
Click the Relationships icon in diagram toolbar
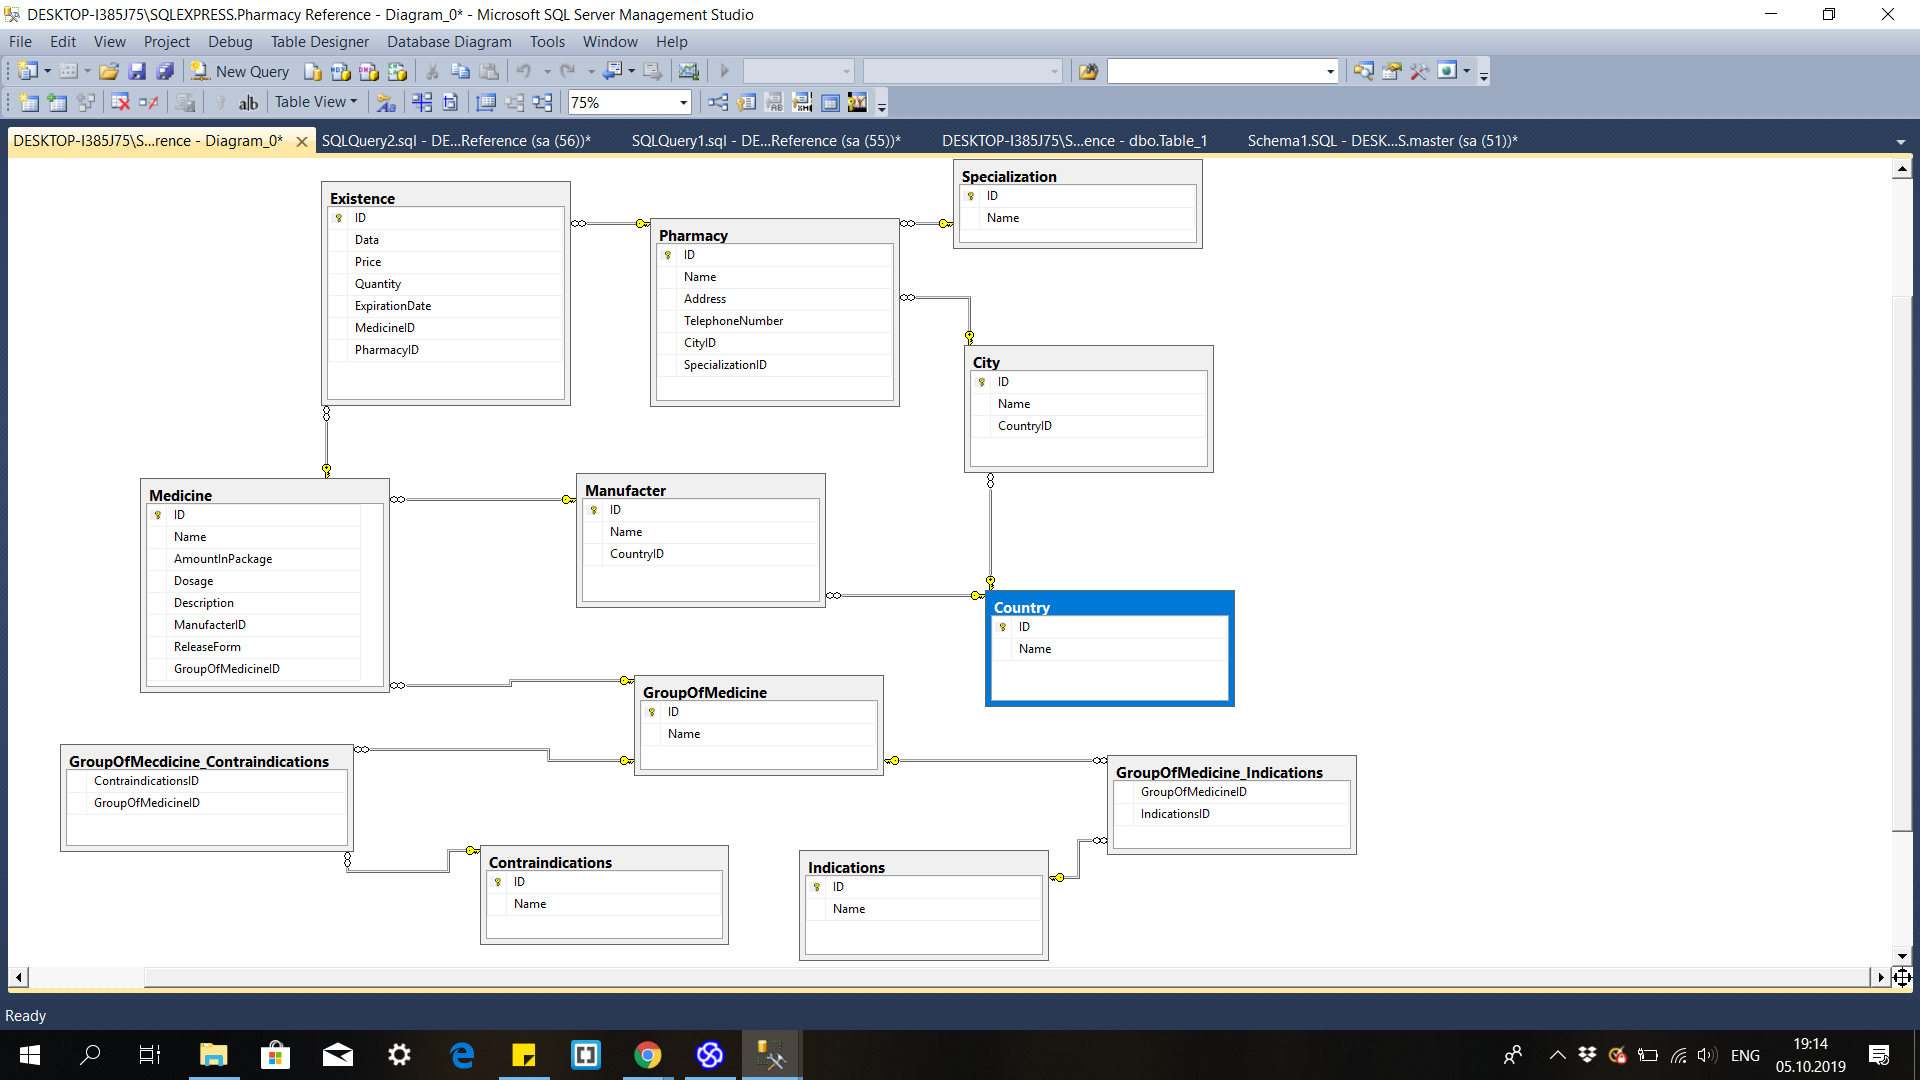[x=718, y=102]
